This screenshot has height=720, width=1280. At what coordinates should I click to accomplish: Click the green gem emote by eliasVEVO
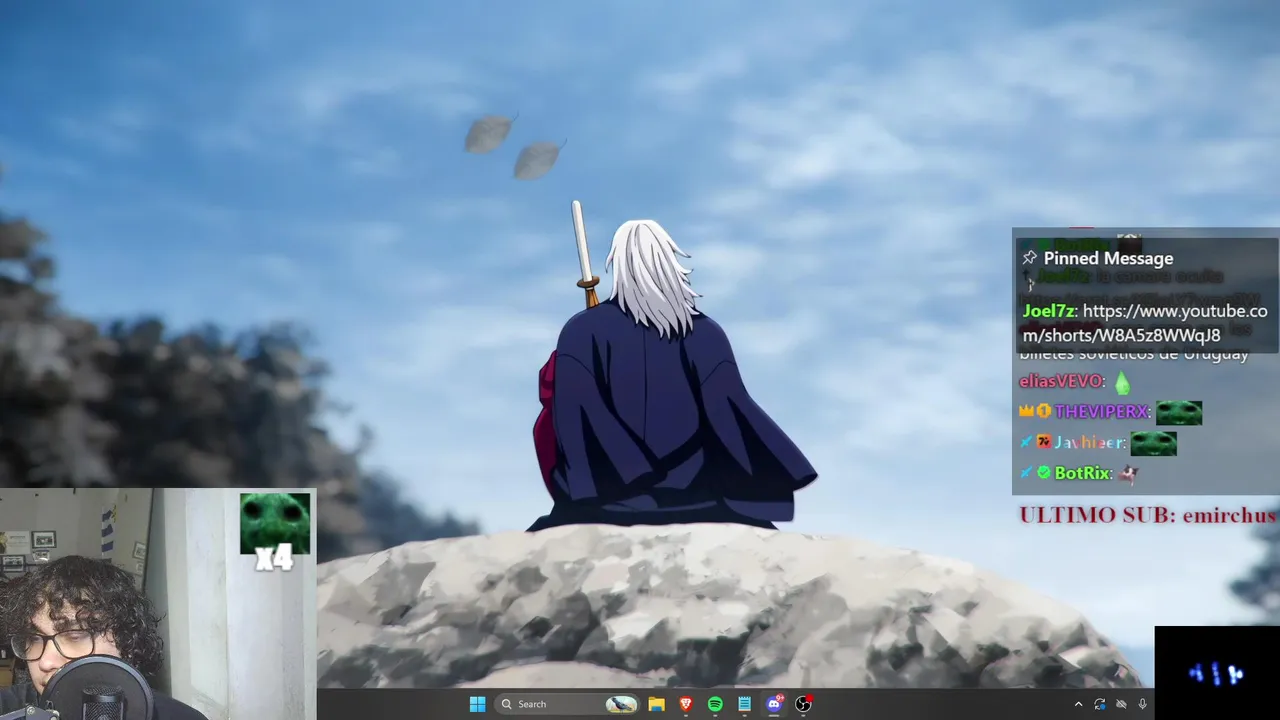1122,382
